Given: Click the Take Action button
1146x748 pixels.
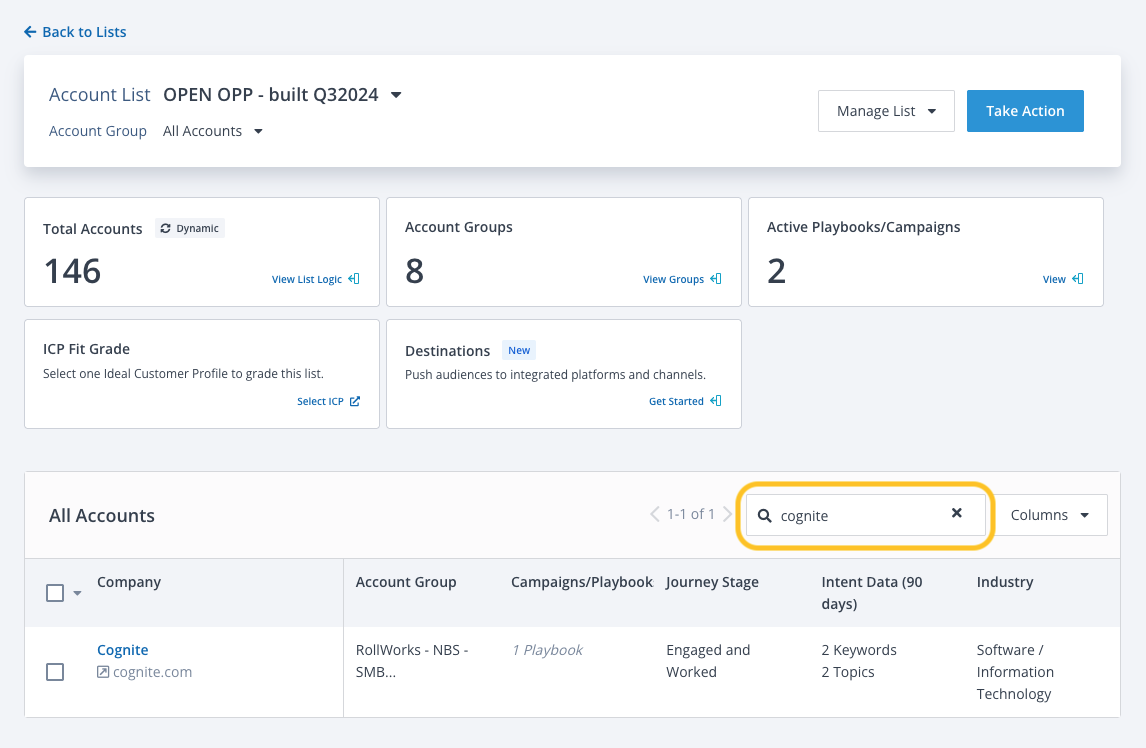Looking at the screenshot, I should 1025,111.
